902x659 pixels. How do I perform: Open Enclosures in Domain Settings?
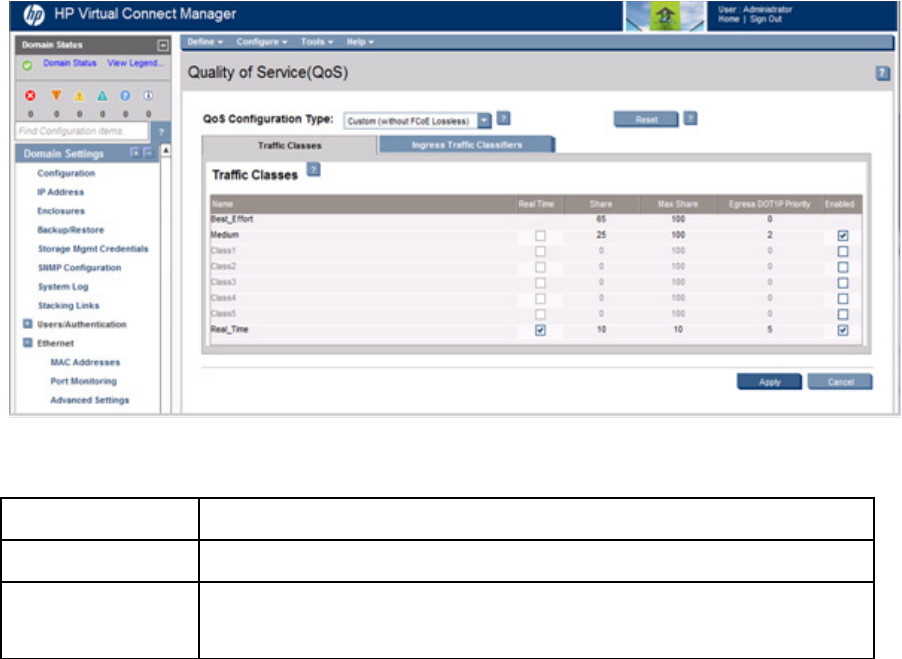(61, 211)
